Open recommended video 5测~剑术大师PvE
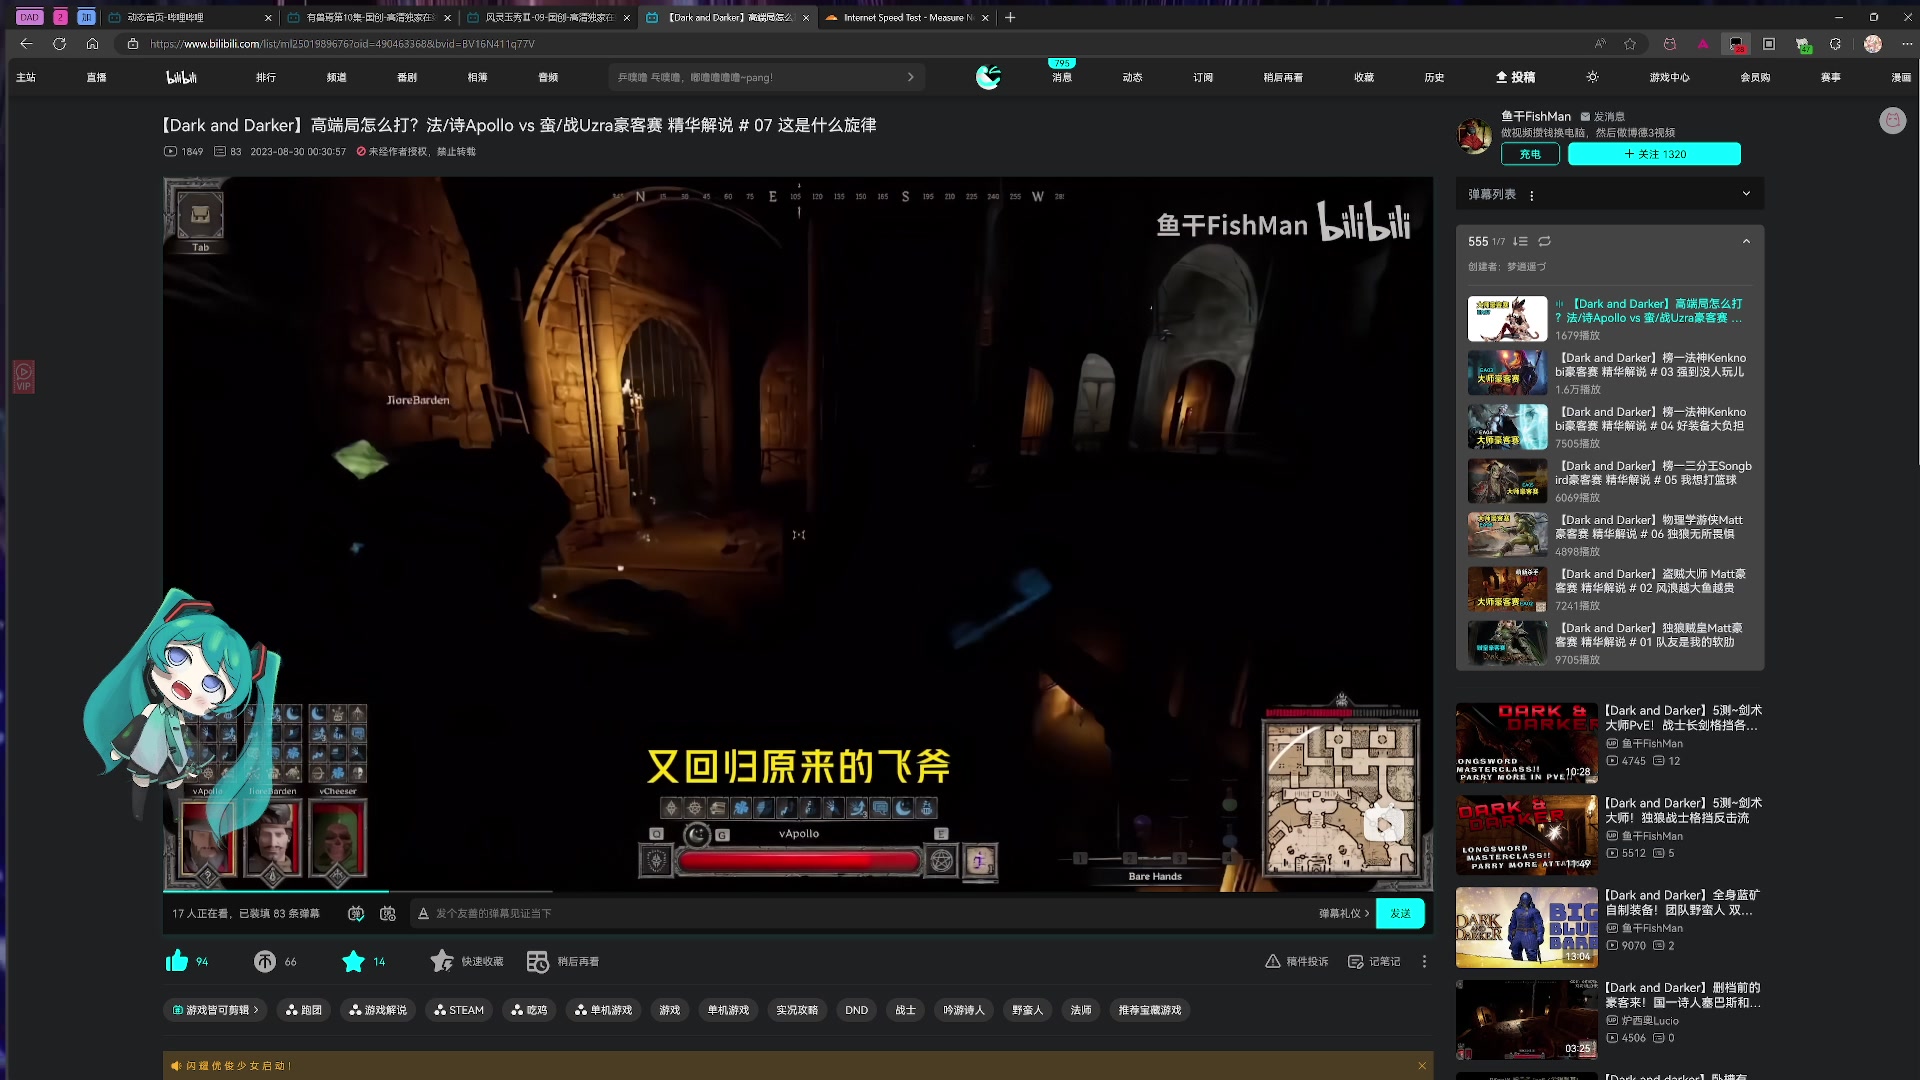This screenshot has width=1920, height=1080. pyautogui.click(x=1610, y=742)
